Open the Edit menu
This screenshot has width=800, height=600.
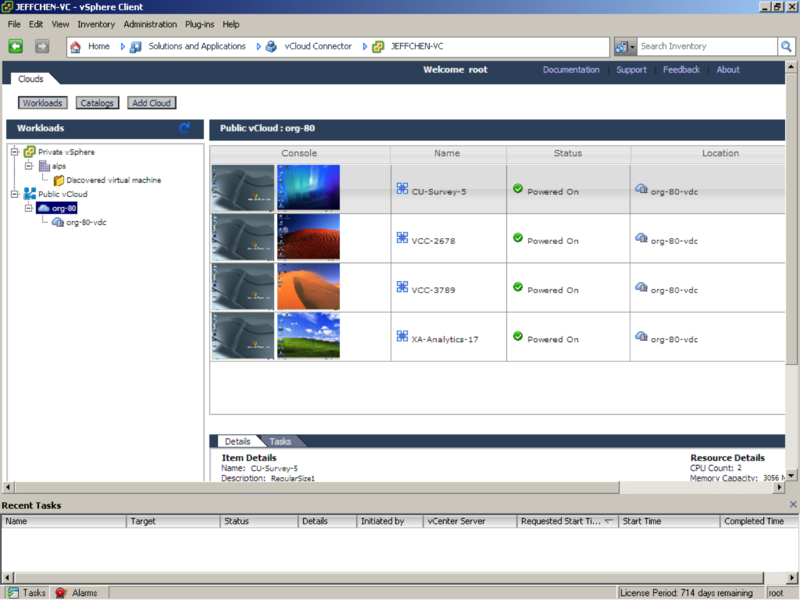point(36,24)
